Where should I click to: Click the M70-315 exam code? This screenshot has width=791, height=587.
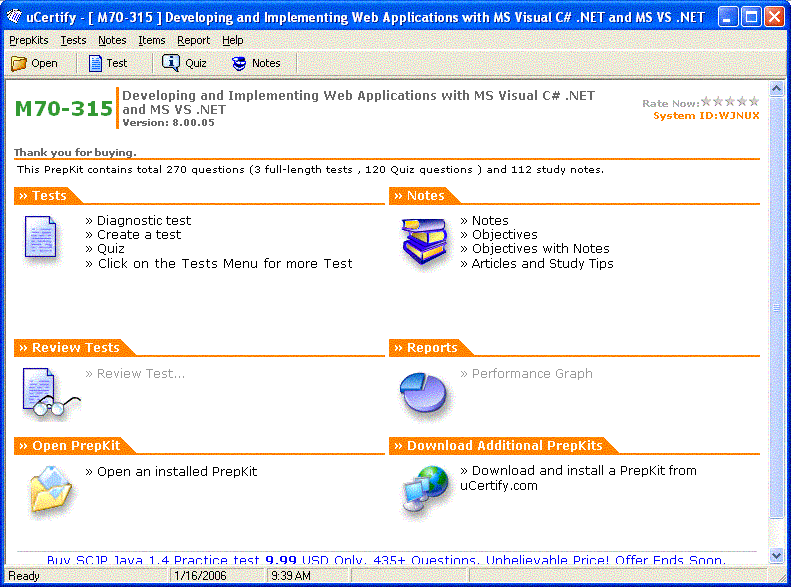click(x=64, y=108)
